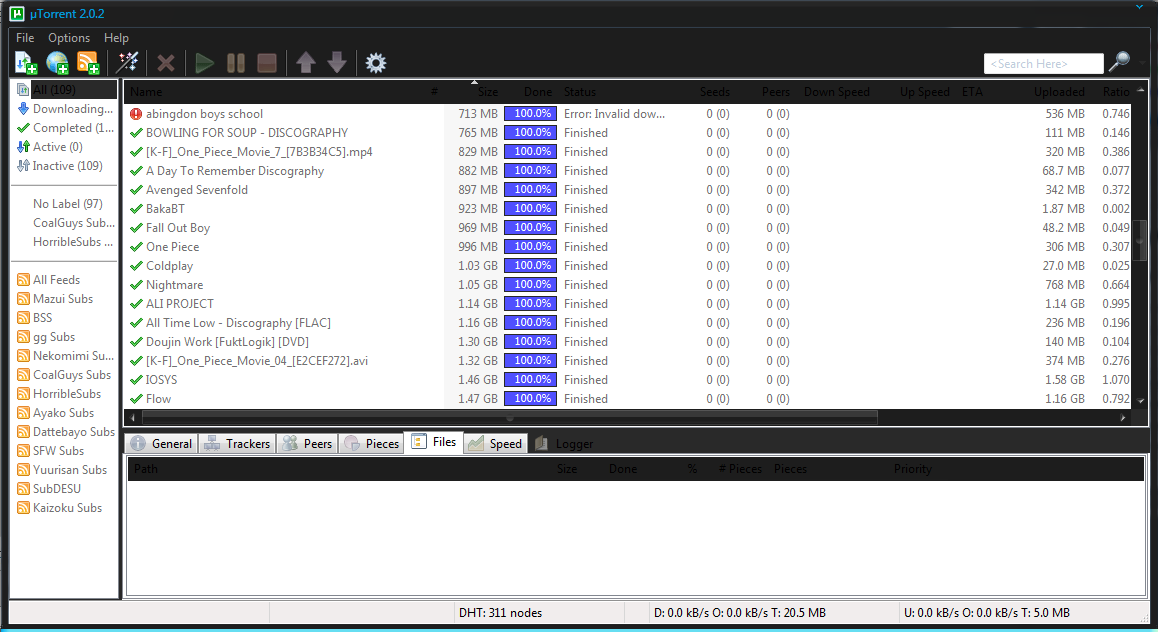1158x632 pixels.
Task: Open Preferences gear icon in toolbar
Action: (x=376, y=63)
